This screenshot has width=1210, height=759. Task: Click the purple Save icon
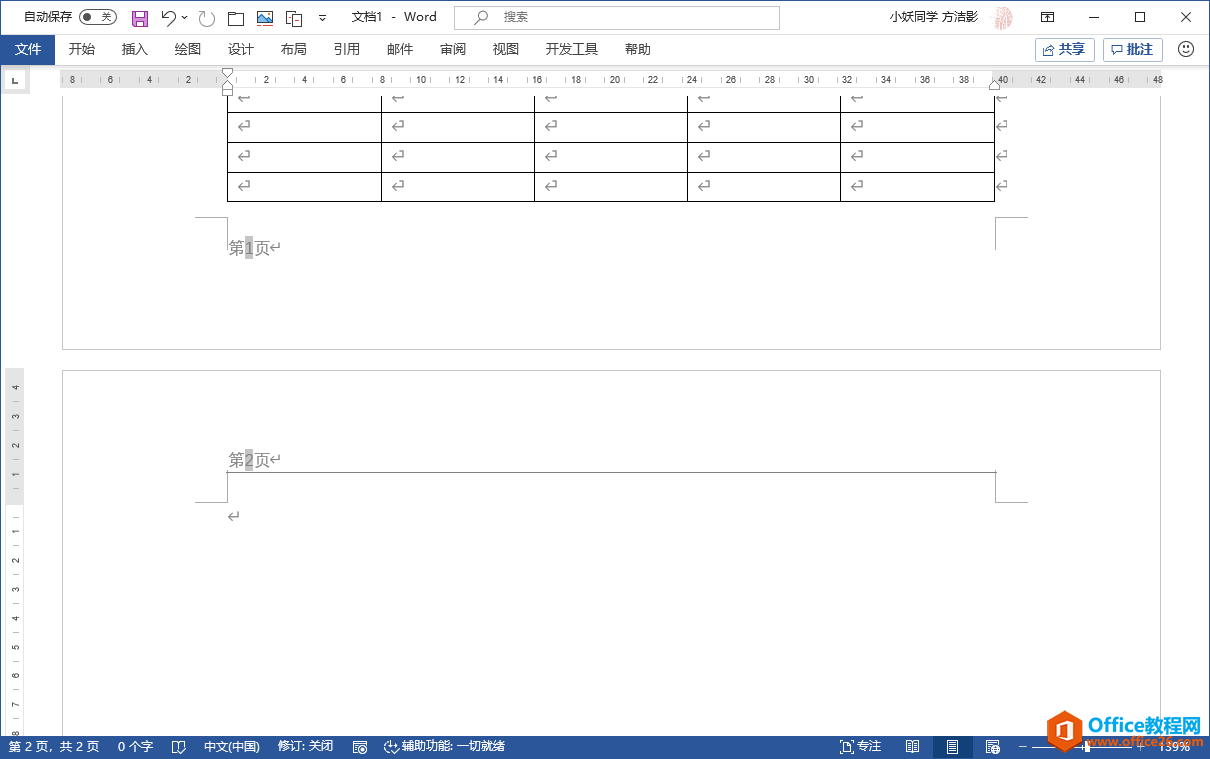(x=140, y=18)
